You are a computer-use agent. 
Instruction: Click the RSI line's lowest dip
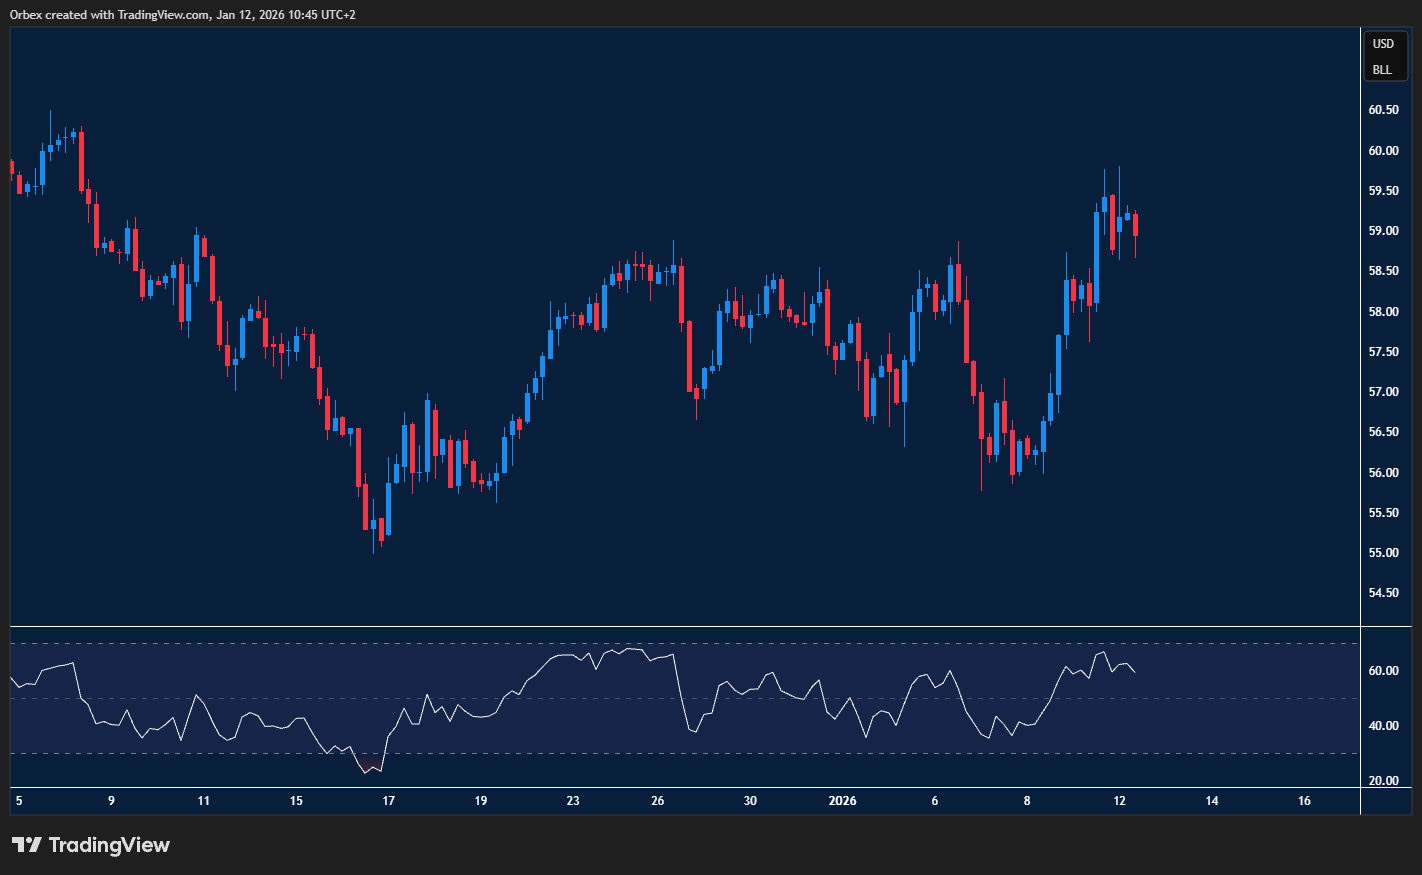[x=367, y=772]
